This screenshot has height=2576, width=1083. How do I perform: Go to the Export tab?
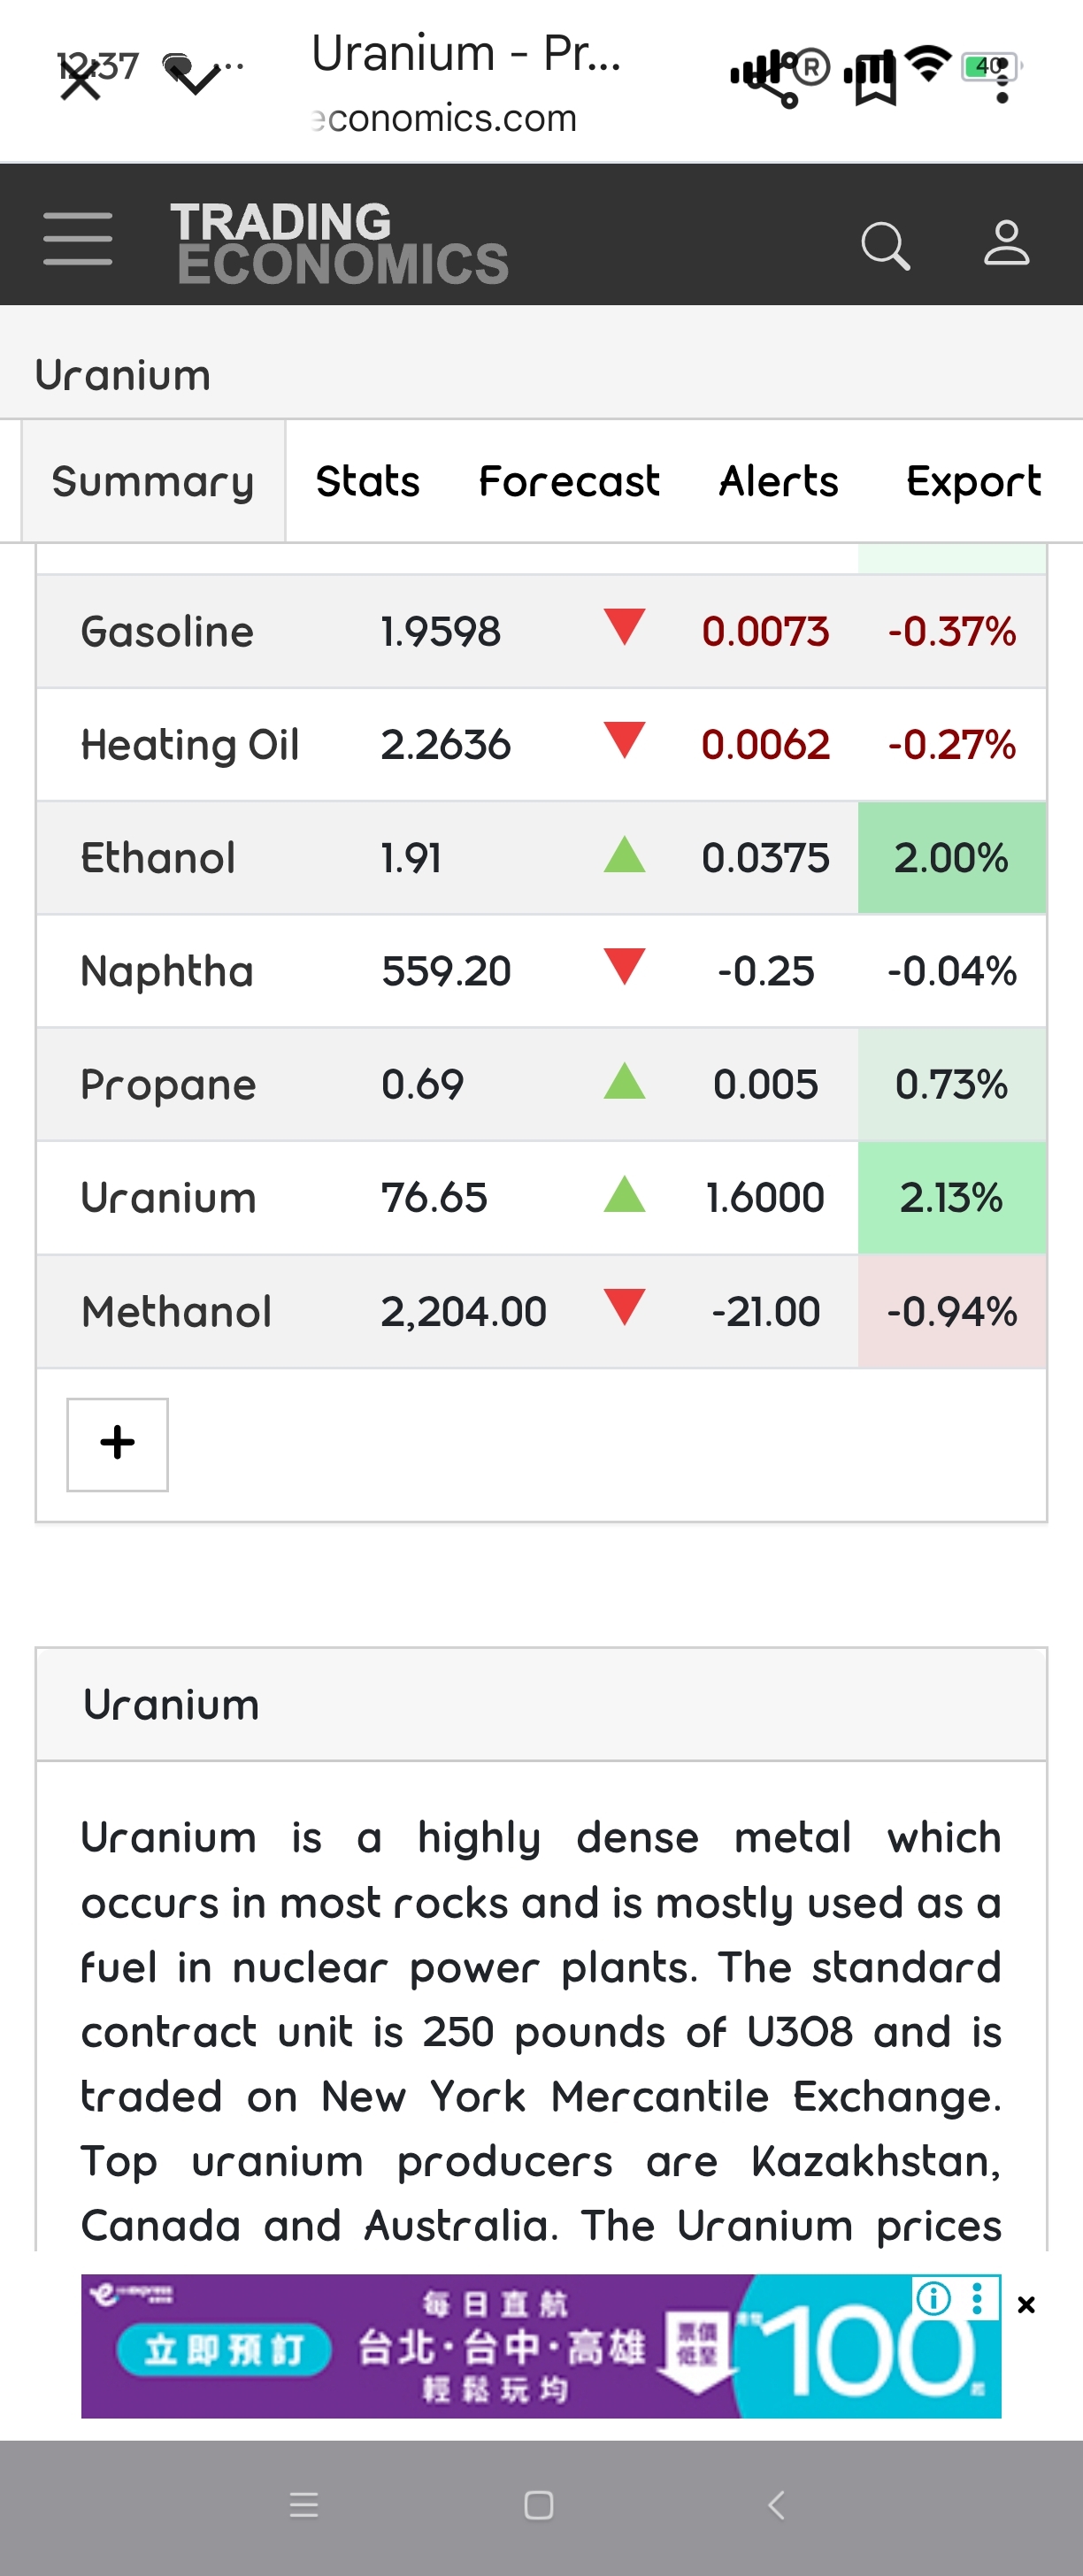pos(973,481)
